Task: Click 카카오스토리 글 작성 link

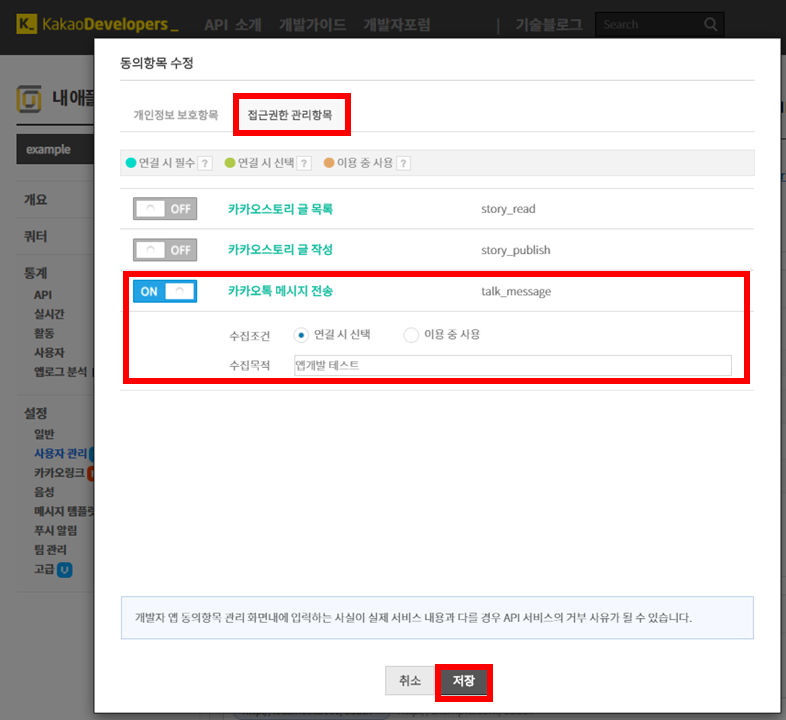Action: pyautogui.click(x=280, y=250)
